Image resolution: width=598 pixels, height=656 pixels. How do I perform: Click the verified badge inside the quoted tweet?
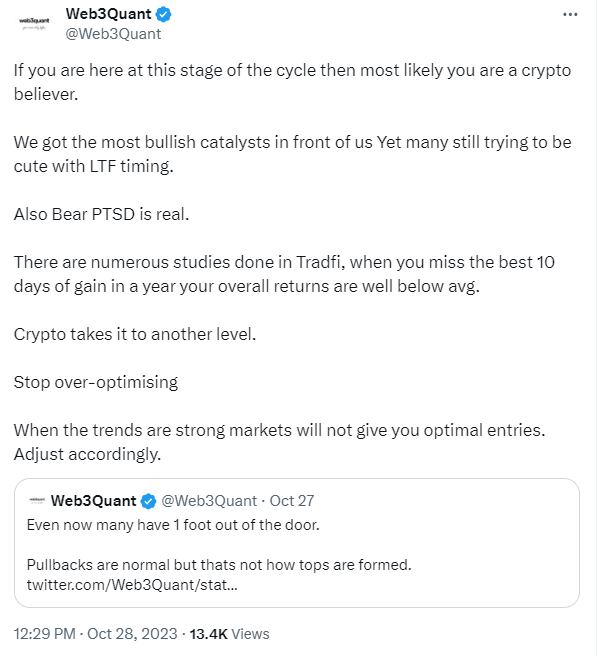(x=148, y=501)
